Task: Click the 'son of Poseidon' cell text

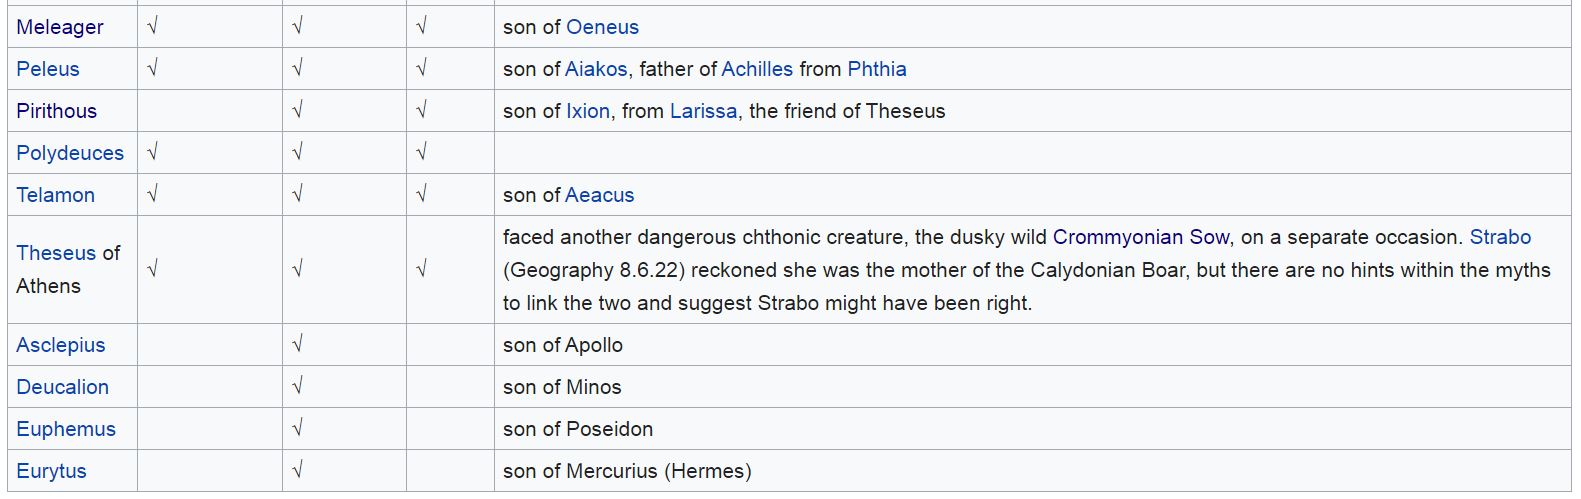Action: click(x=578, y=429)
